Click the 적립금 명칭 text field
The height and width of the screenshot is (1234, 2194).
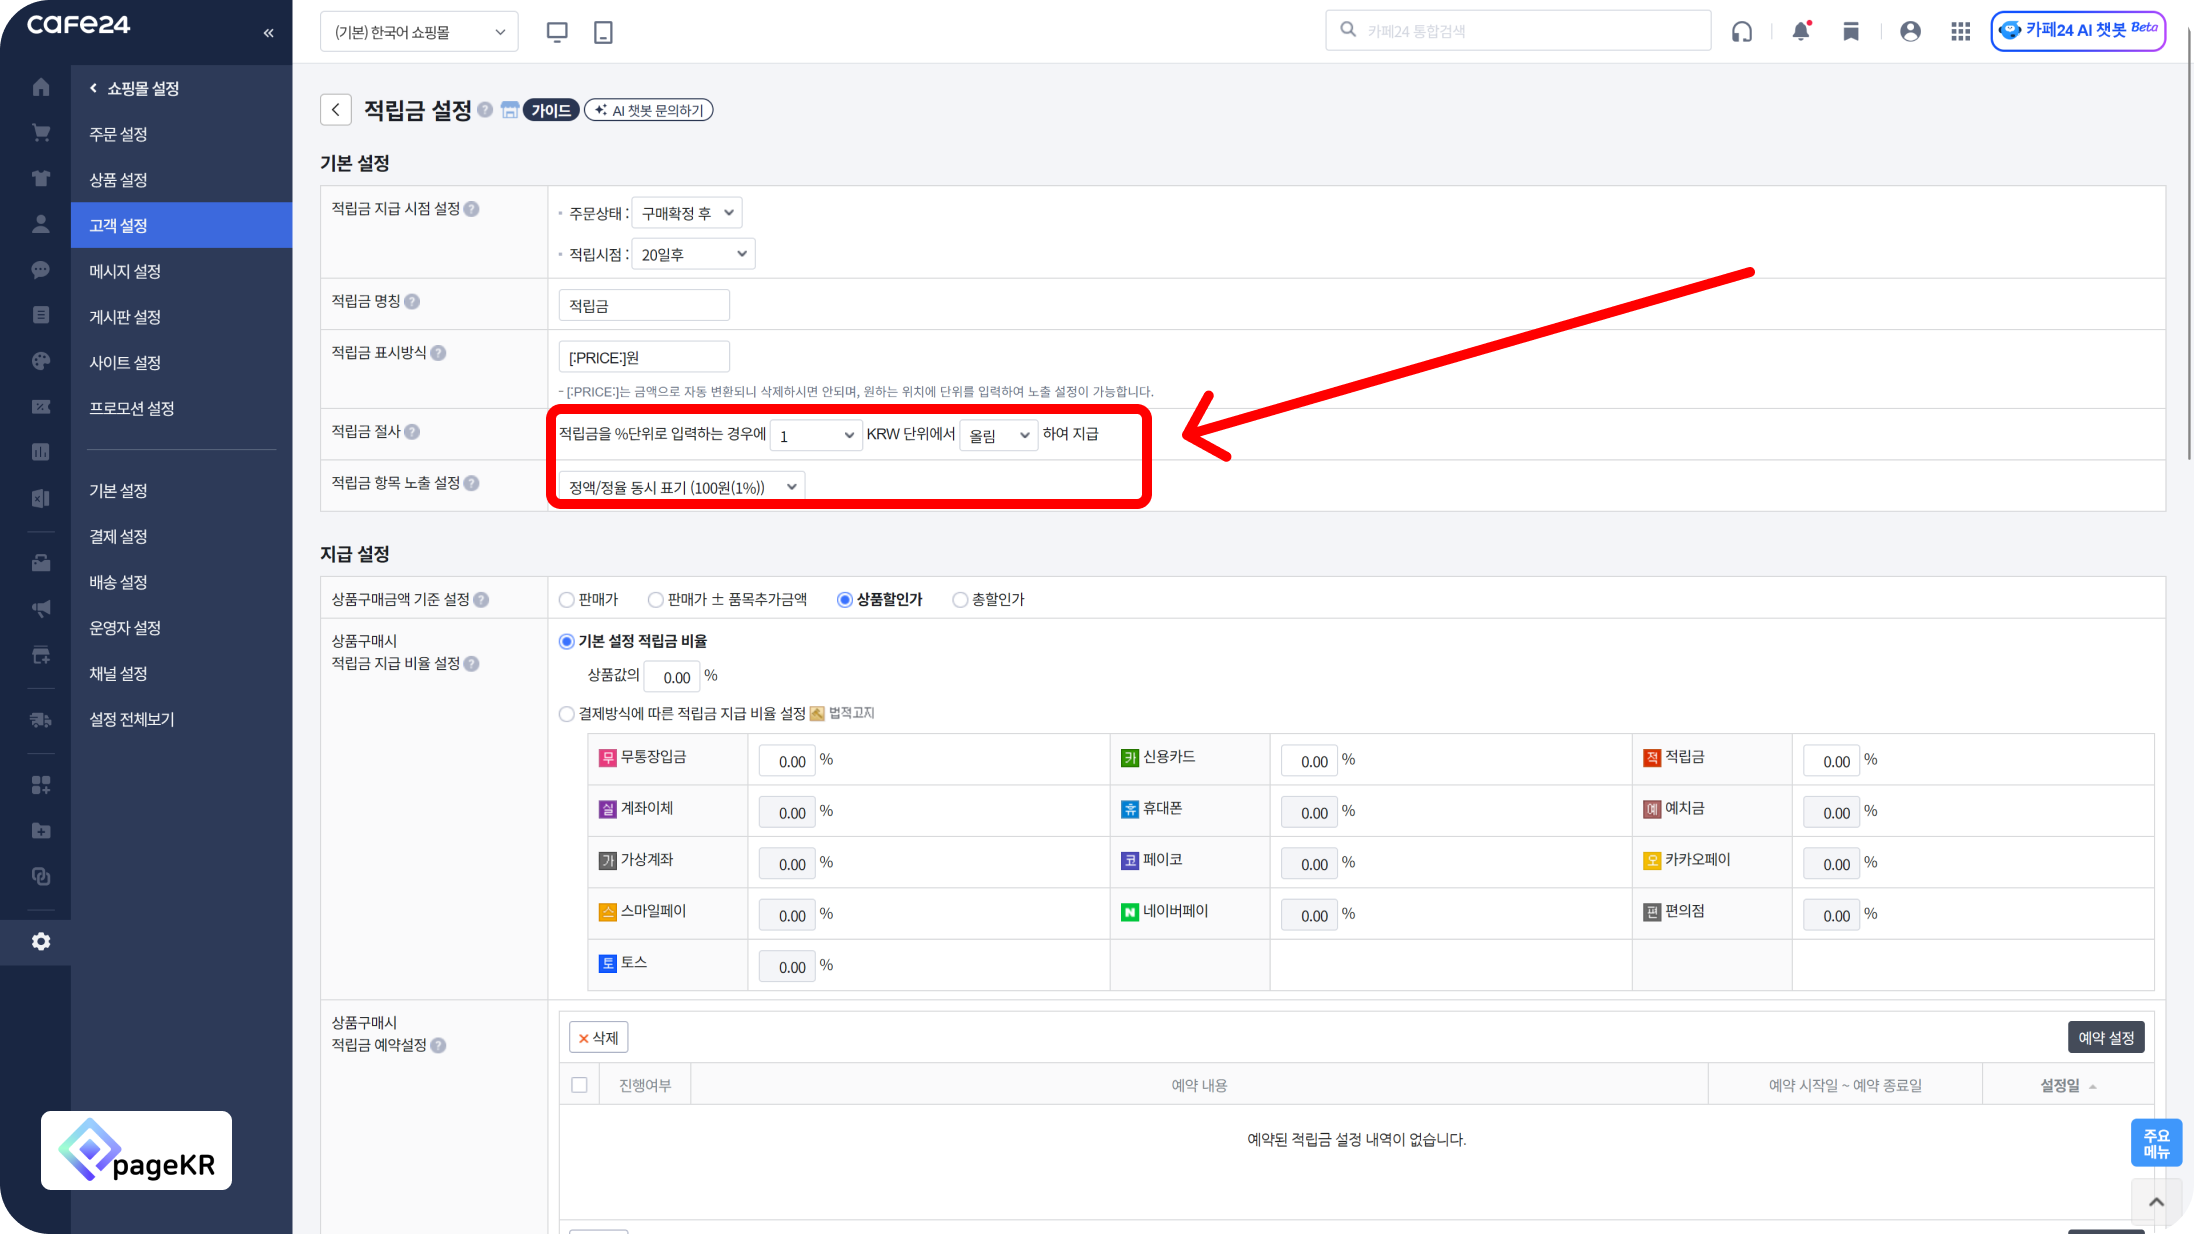pyautogui.click(x=644, y=305)
